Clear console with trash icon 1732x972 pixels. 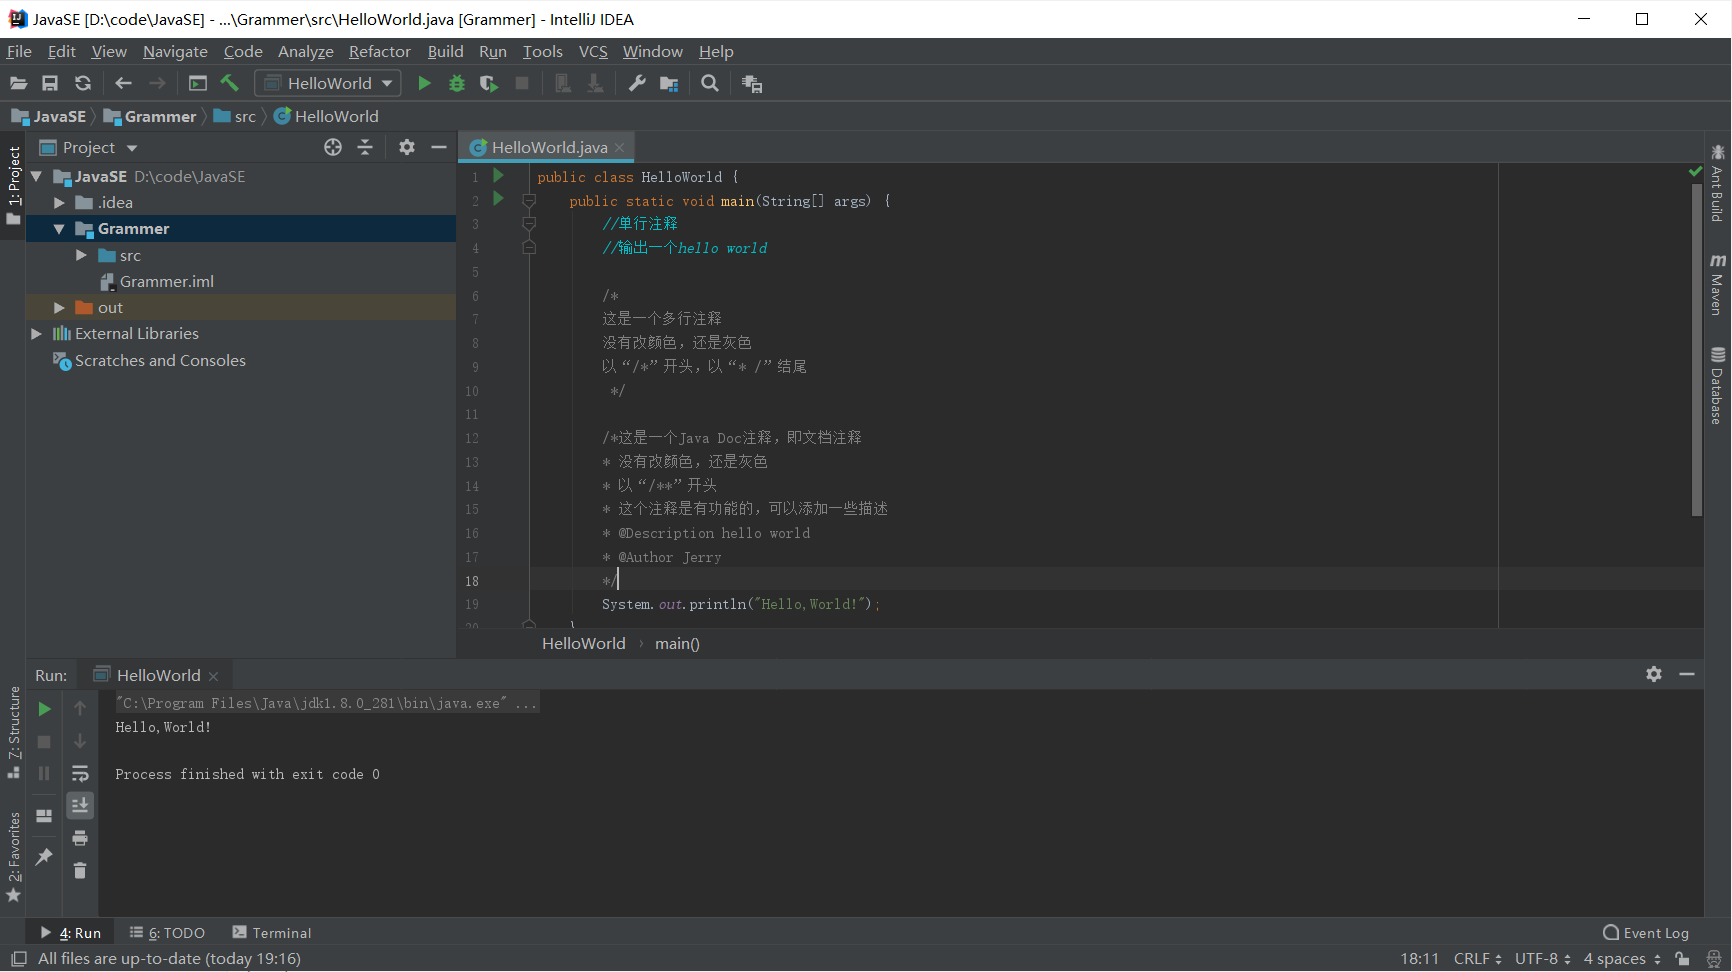80,870
